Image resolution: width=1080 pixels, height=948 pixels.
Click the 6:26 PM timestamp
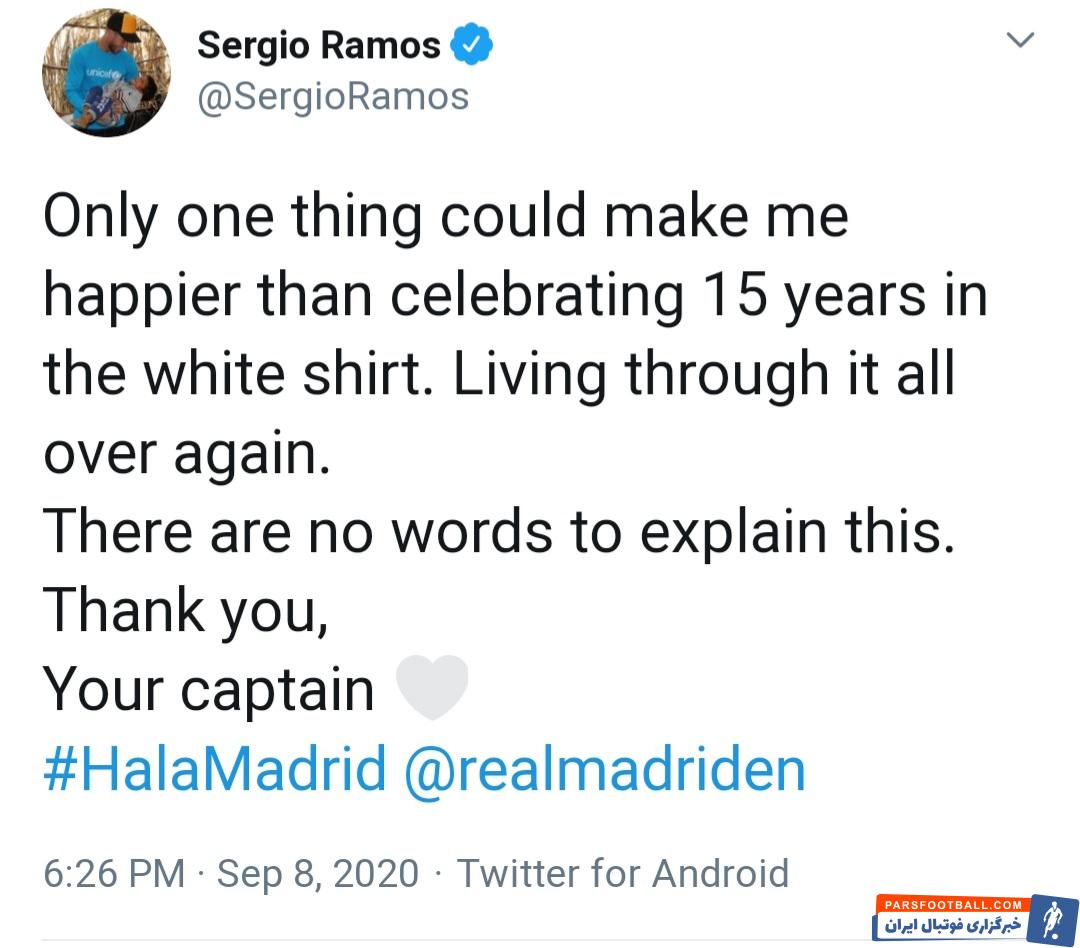tap(114, 873)
